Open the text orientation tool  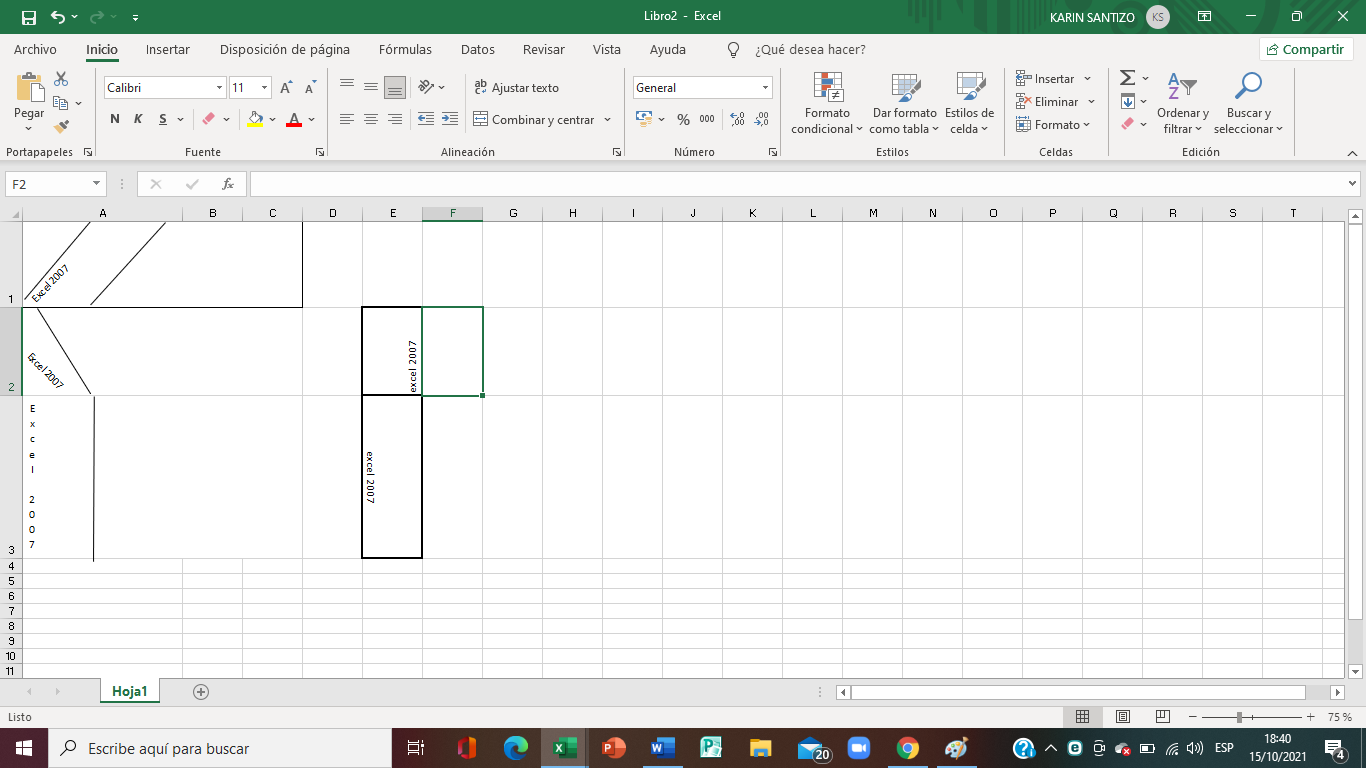[426, 87]
